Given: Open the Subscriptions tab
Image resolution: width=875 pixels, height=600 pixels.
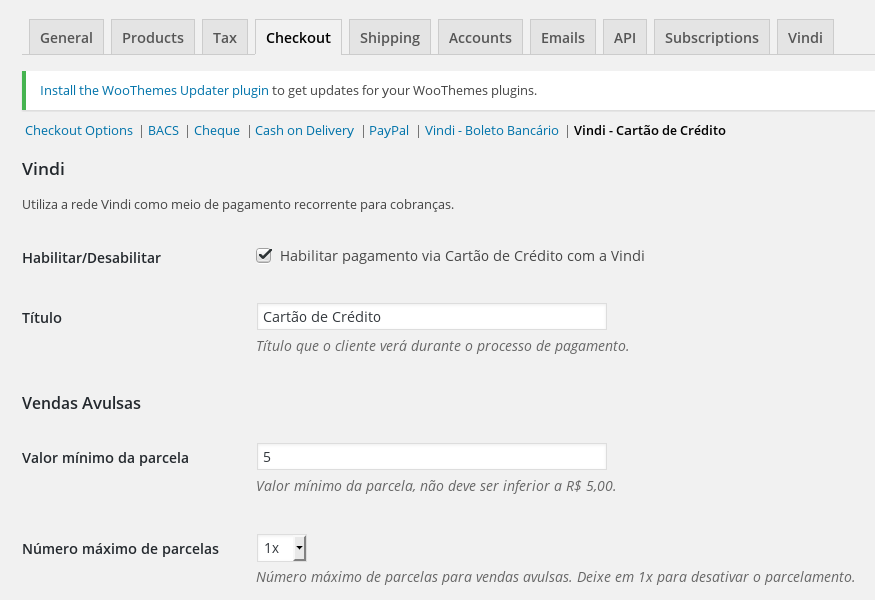Looking at the screenshot, I should (x=712, y=37).
